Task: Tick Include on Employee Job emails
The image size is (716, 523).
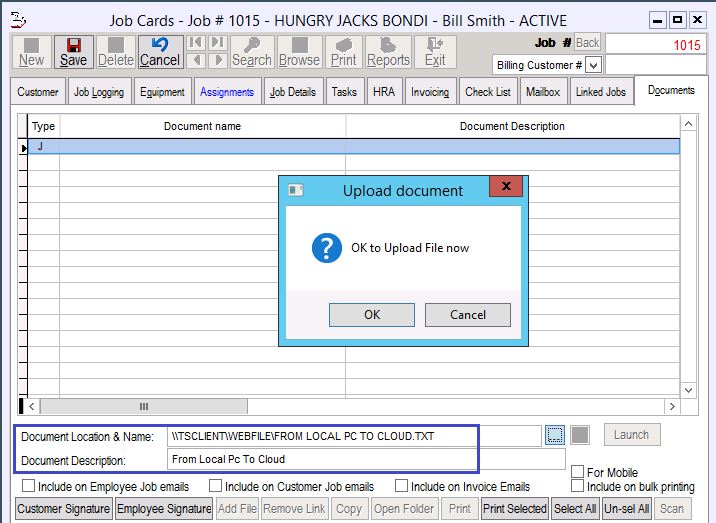Action: 28,486
